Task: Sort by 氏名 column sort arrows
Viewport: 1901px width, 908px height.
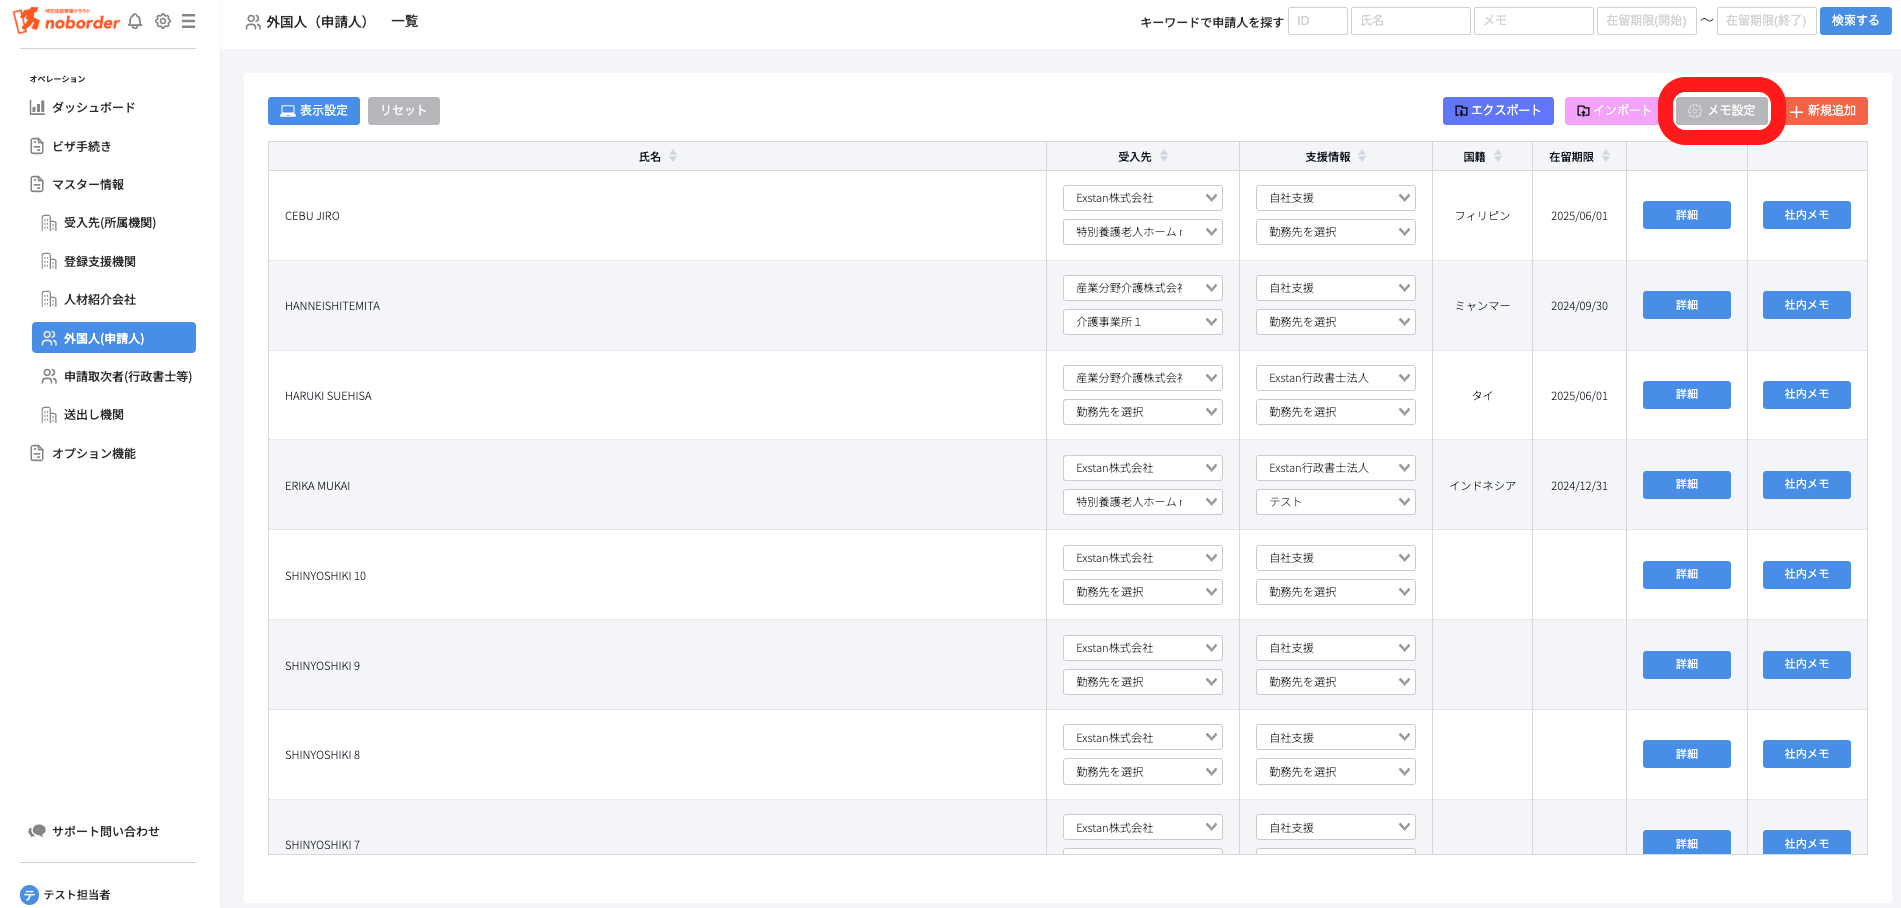Action: (x=673, y=156)
